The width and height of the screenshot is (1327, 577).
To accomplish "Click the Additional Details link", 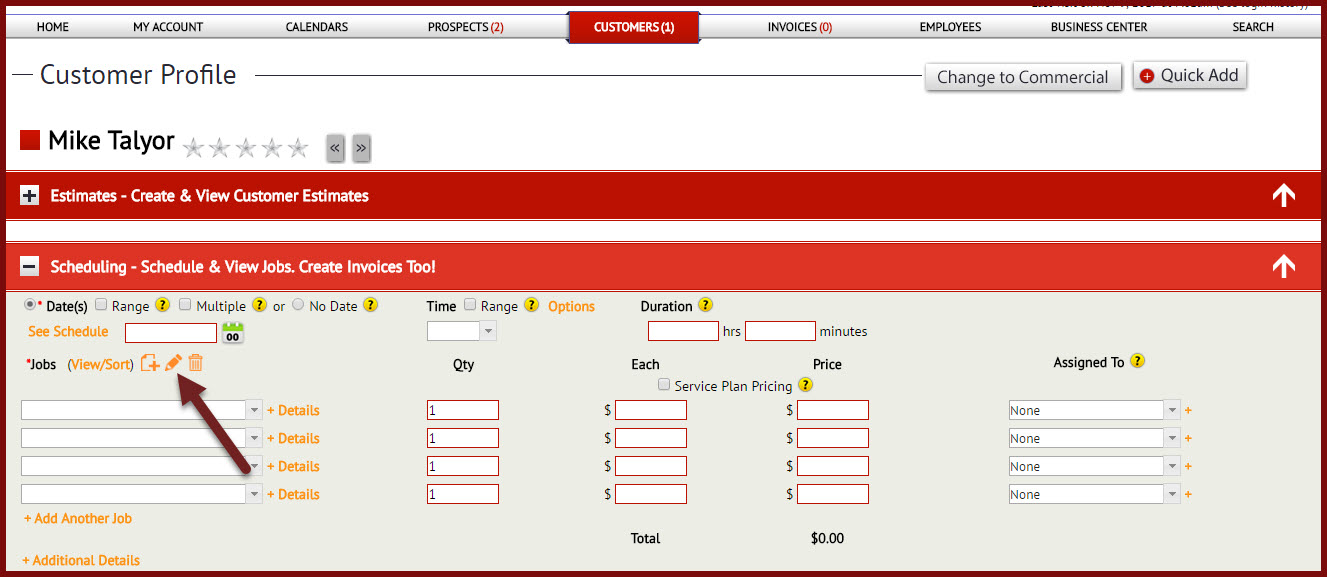I will point(81,561).
